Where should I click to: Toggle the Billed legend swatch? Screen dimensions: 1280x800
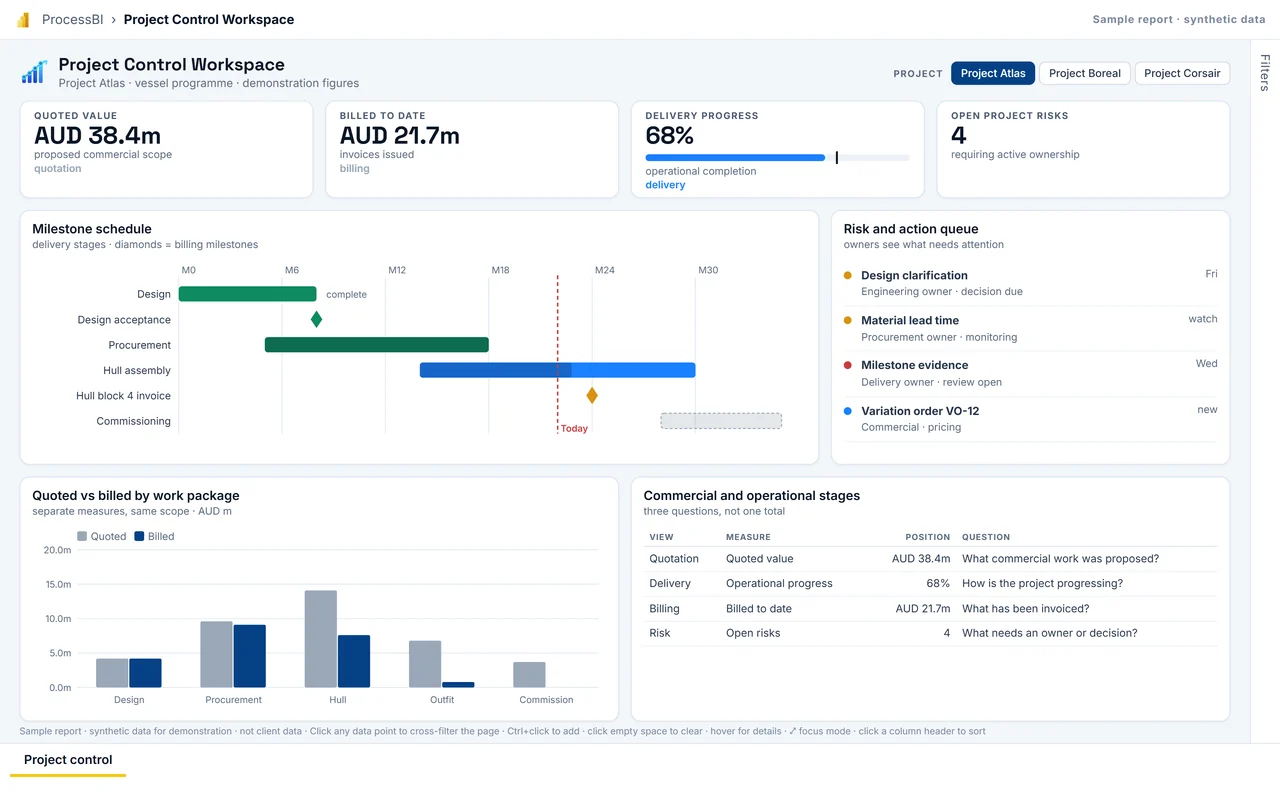139,536
